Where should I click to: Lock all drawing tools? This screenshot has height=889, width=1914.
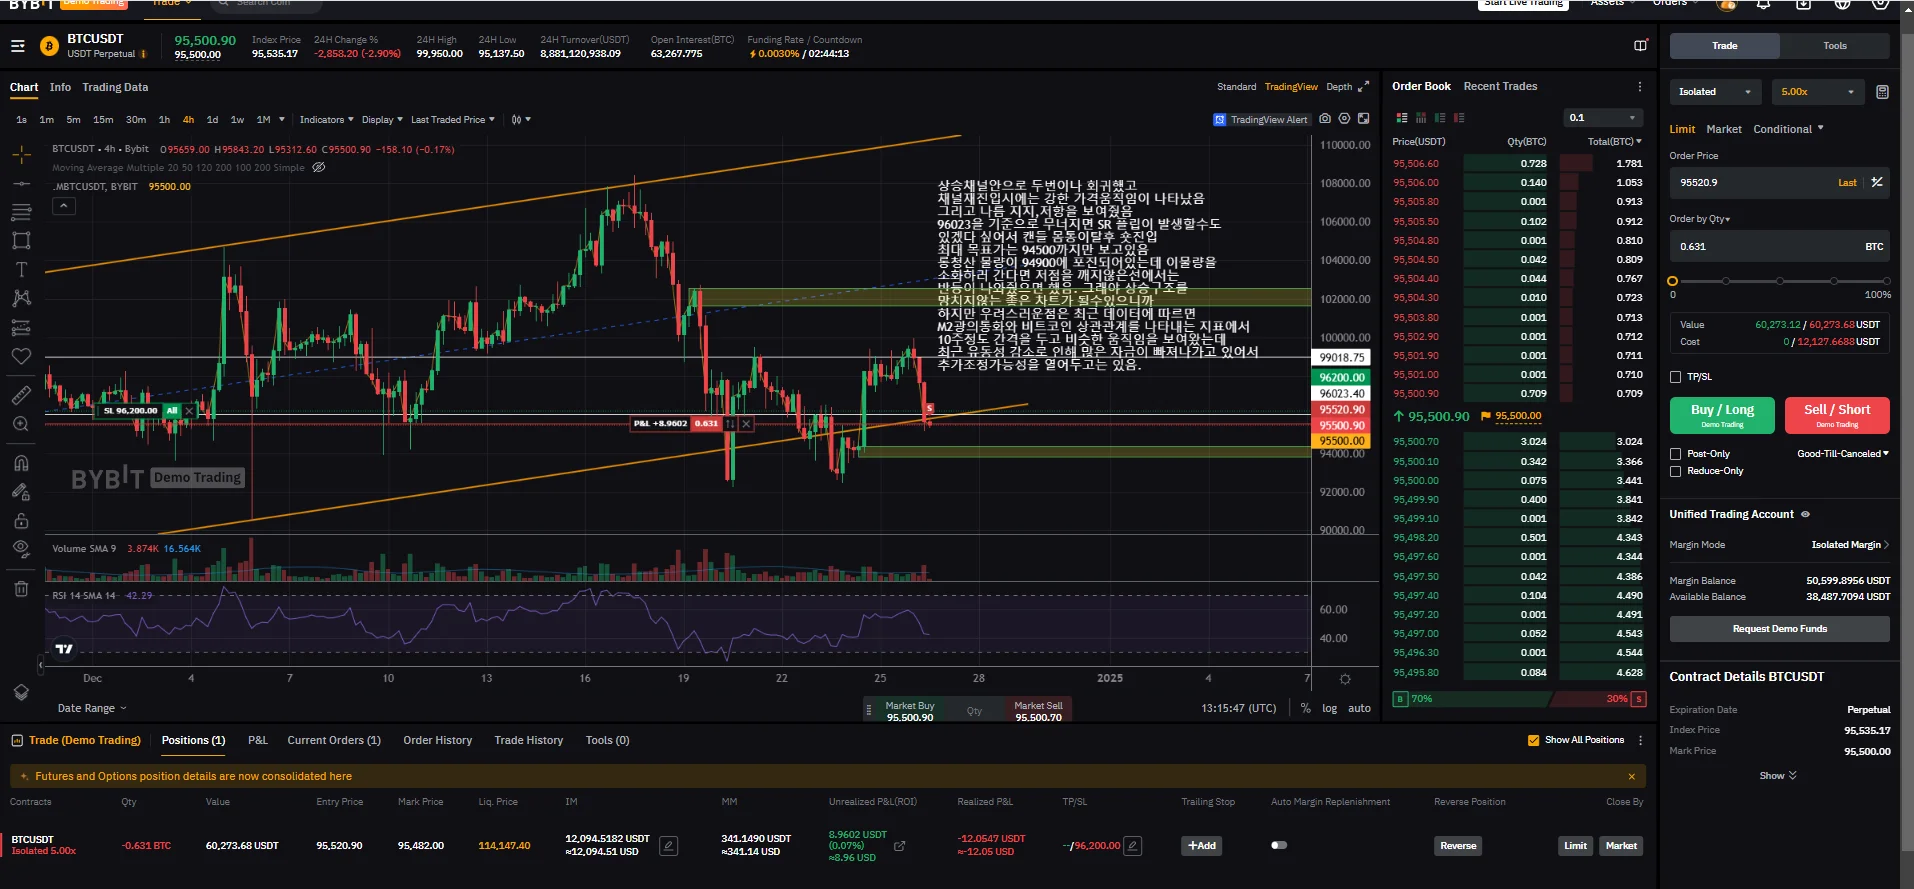coord(21,521)
